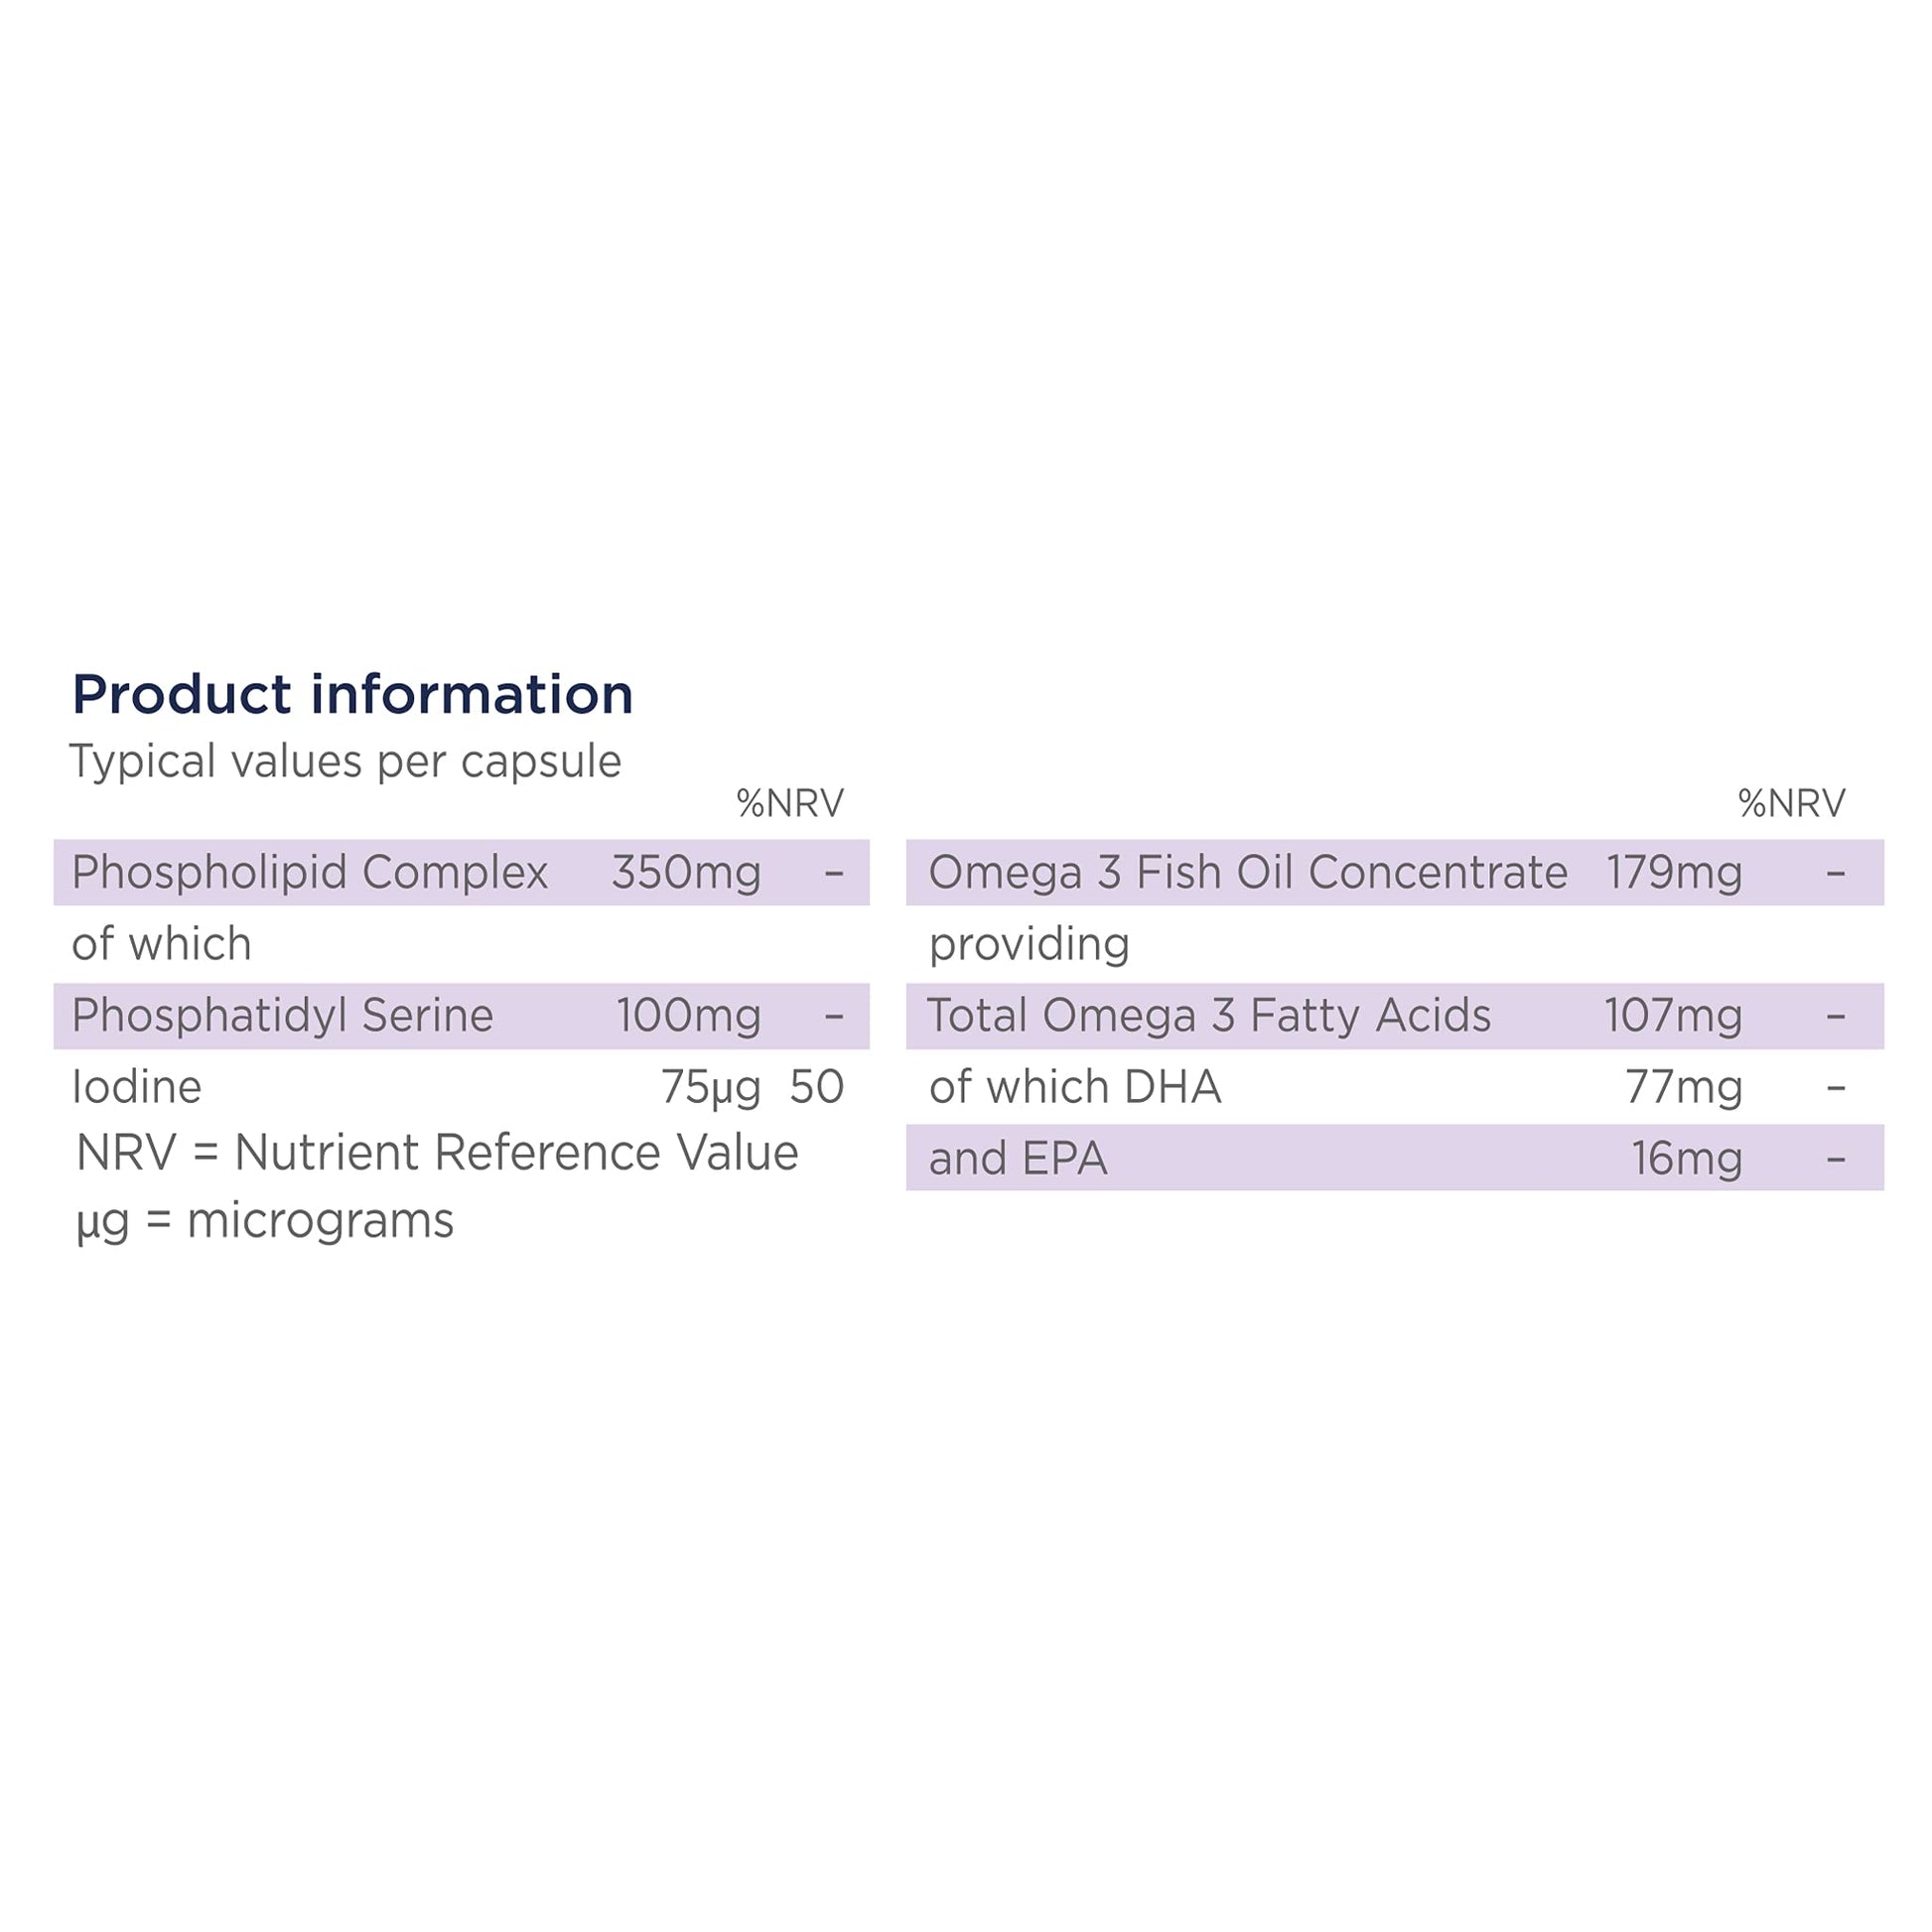
Task: Click the Iodine row label
Action: point(137,1087)
